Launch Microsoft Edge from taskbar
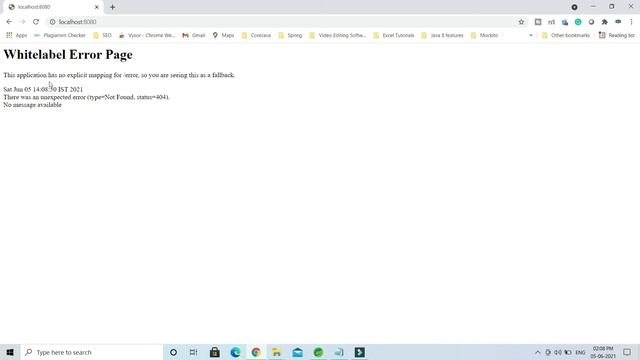 tap(236, 352)
